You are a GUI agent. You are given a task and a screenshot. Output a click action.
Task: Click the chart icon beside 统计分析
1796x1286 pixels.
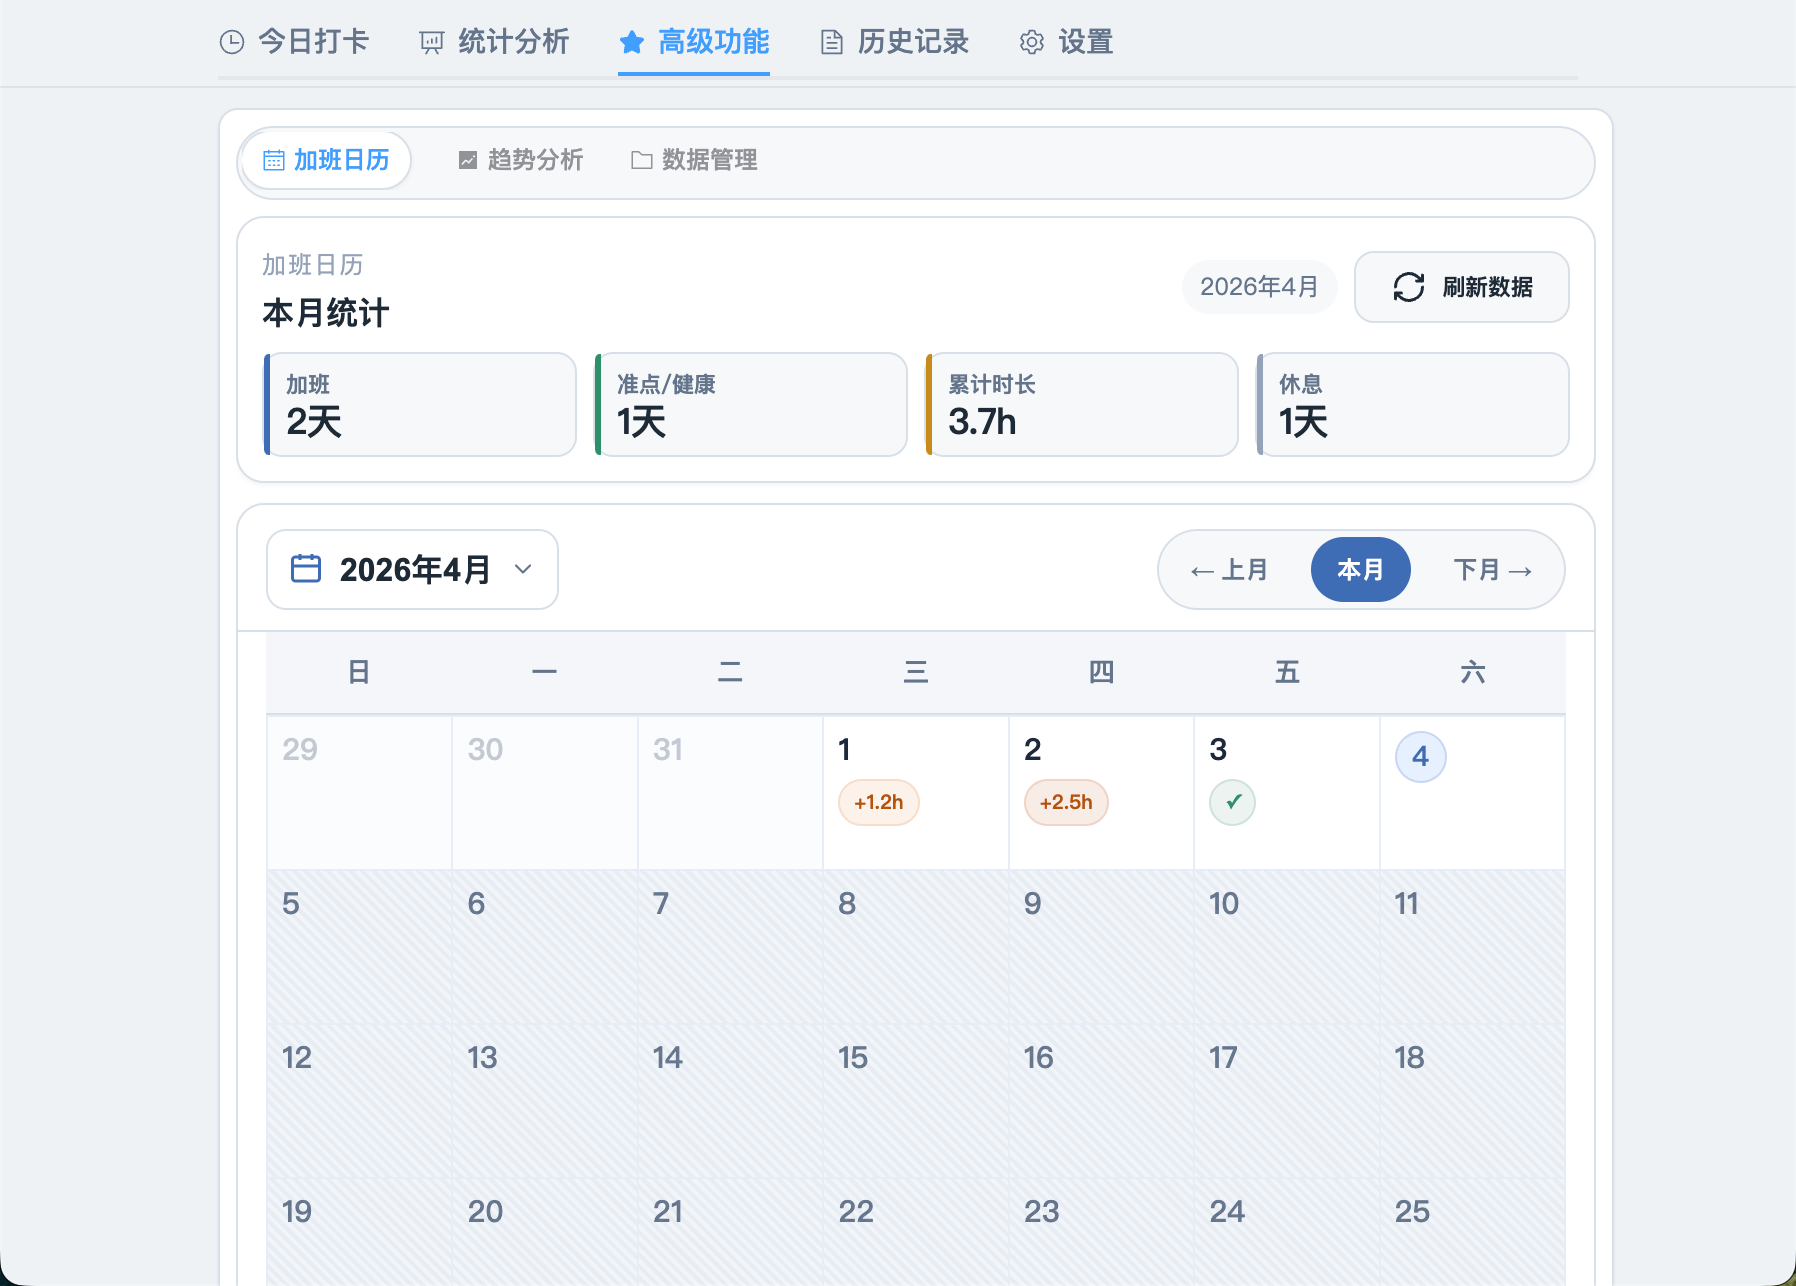click(x=431, y=42)
